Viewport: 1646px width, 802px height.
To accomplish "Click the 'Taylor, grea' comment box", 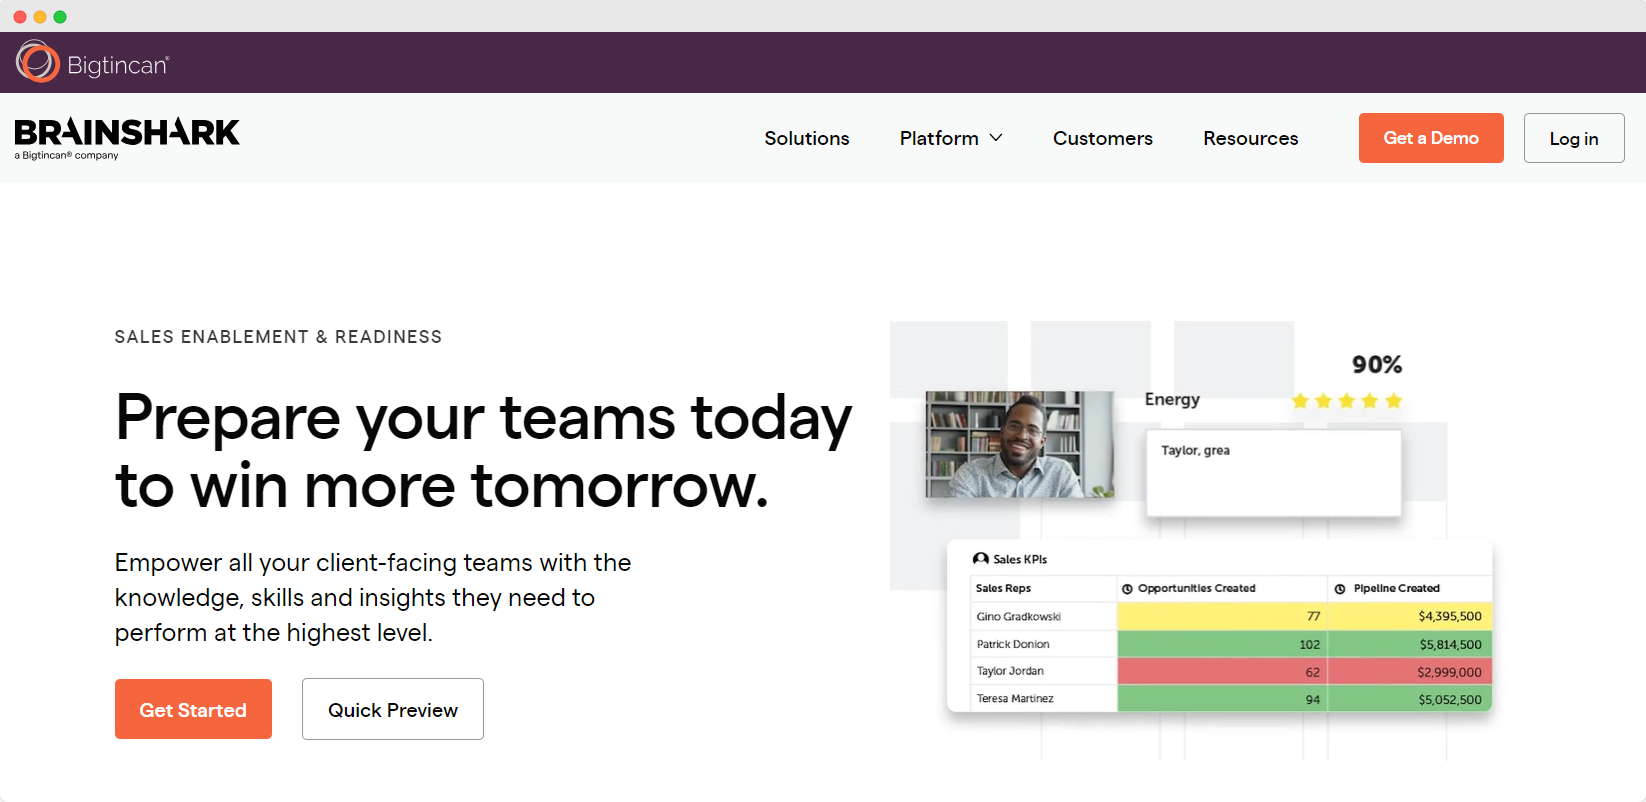I will point(1274,473).
